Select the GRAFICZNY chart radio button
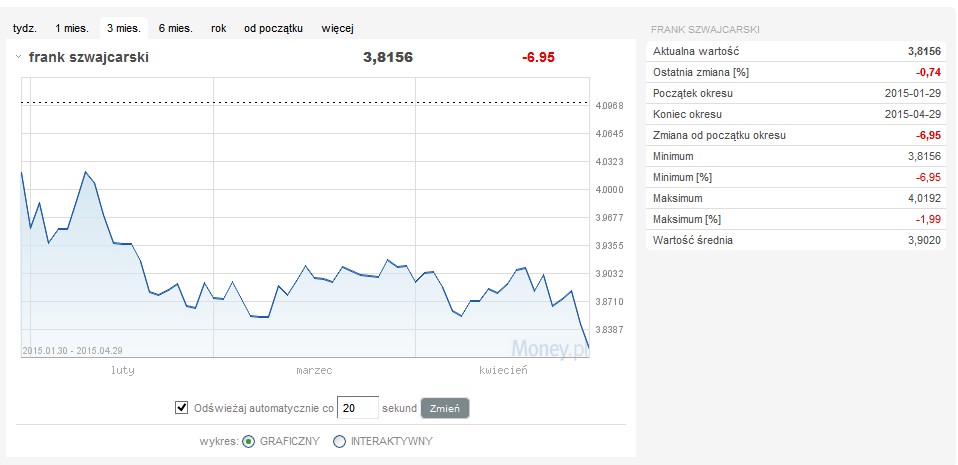This screenshot has width=958, height=465. click(248, 441)
